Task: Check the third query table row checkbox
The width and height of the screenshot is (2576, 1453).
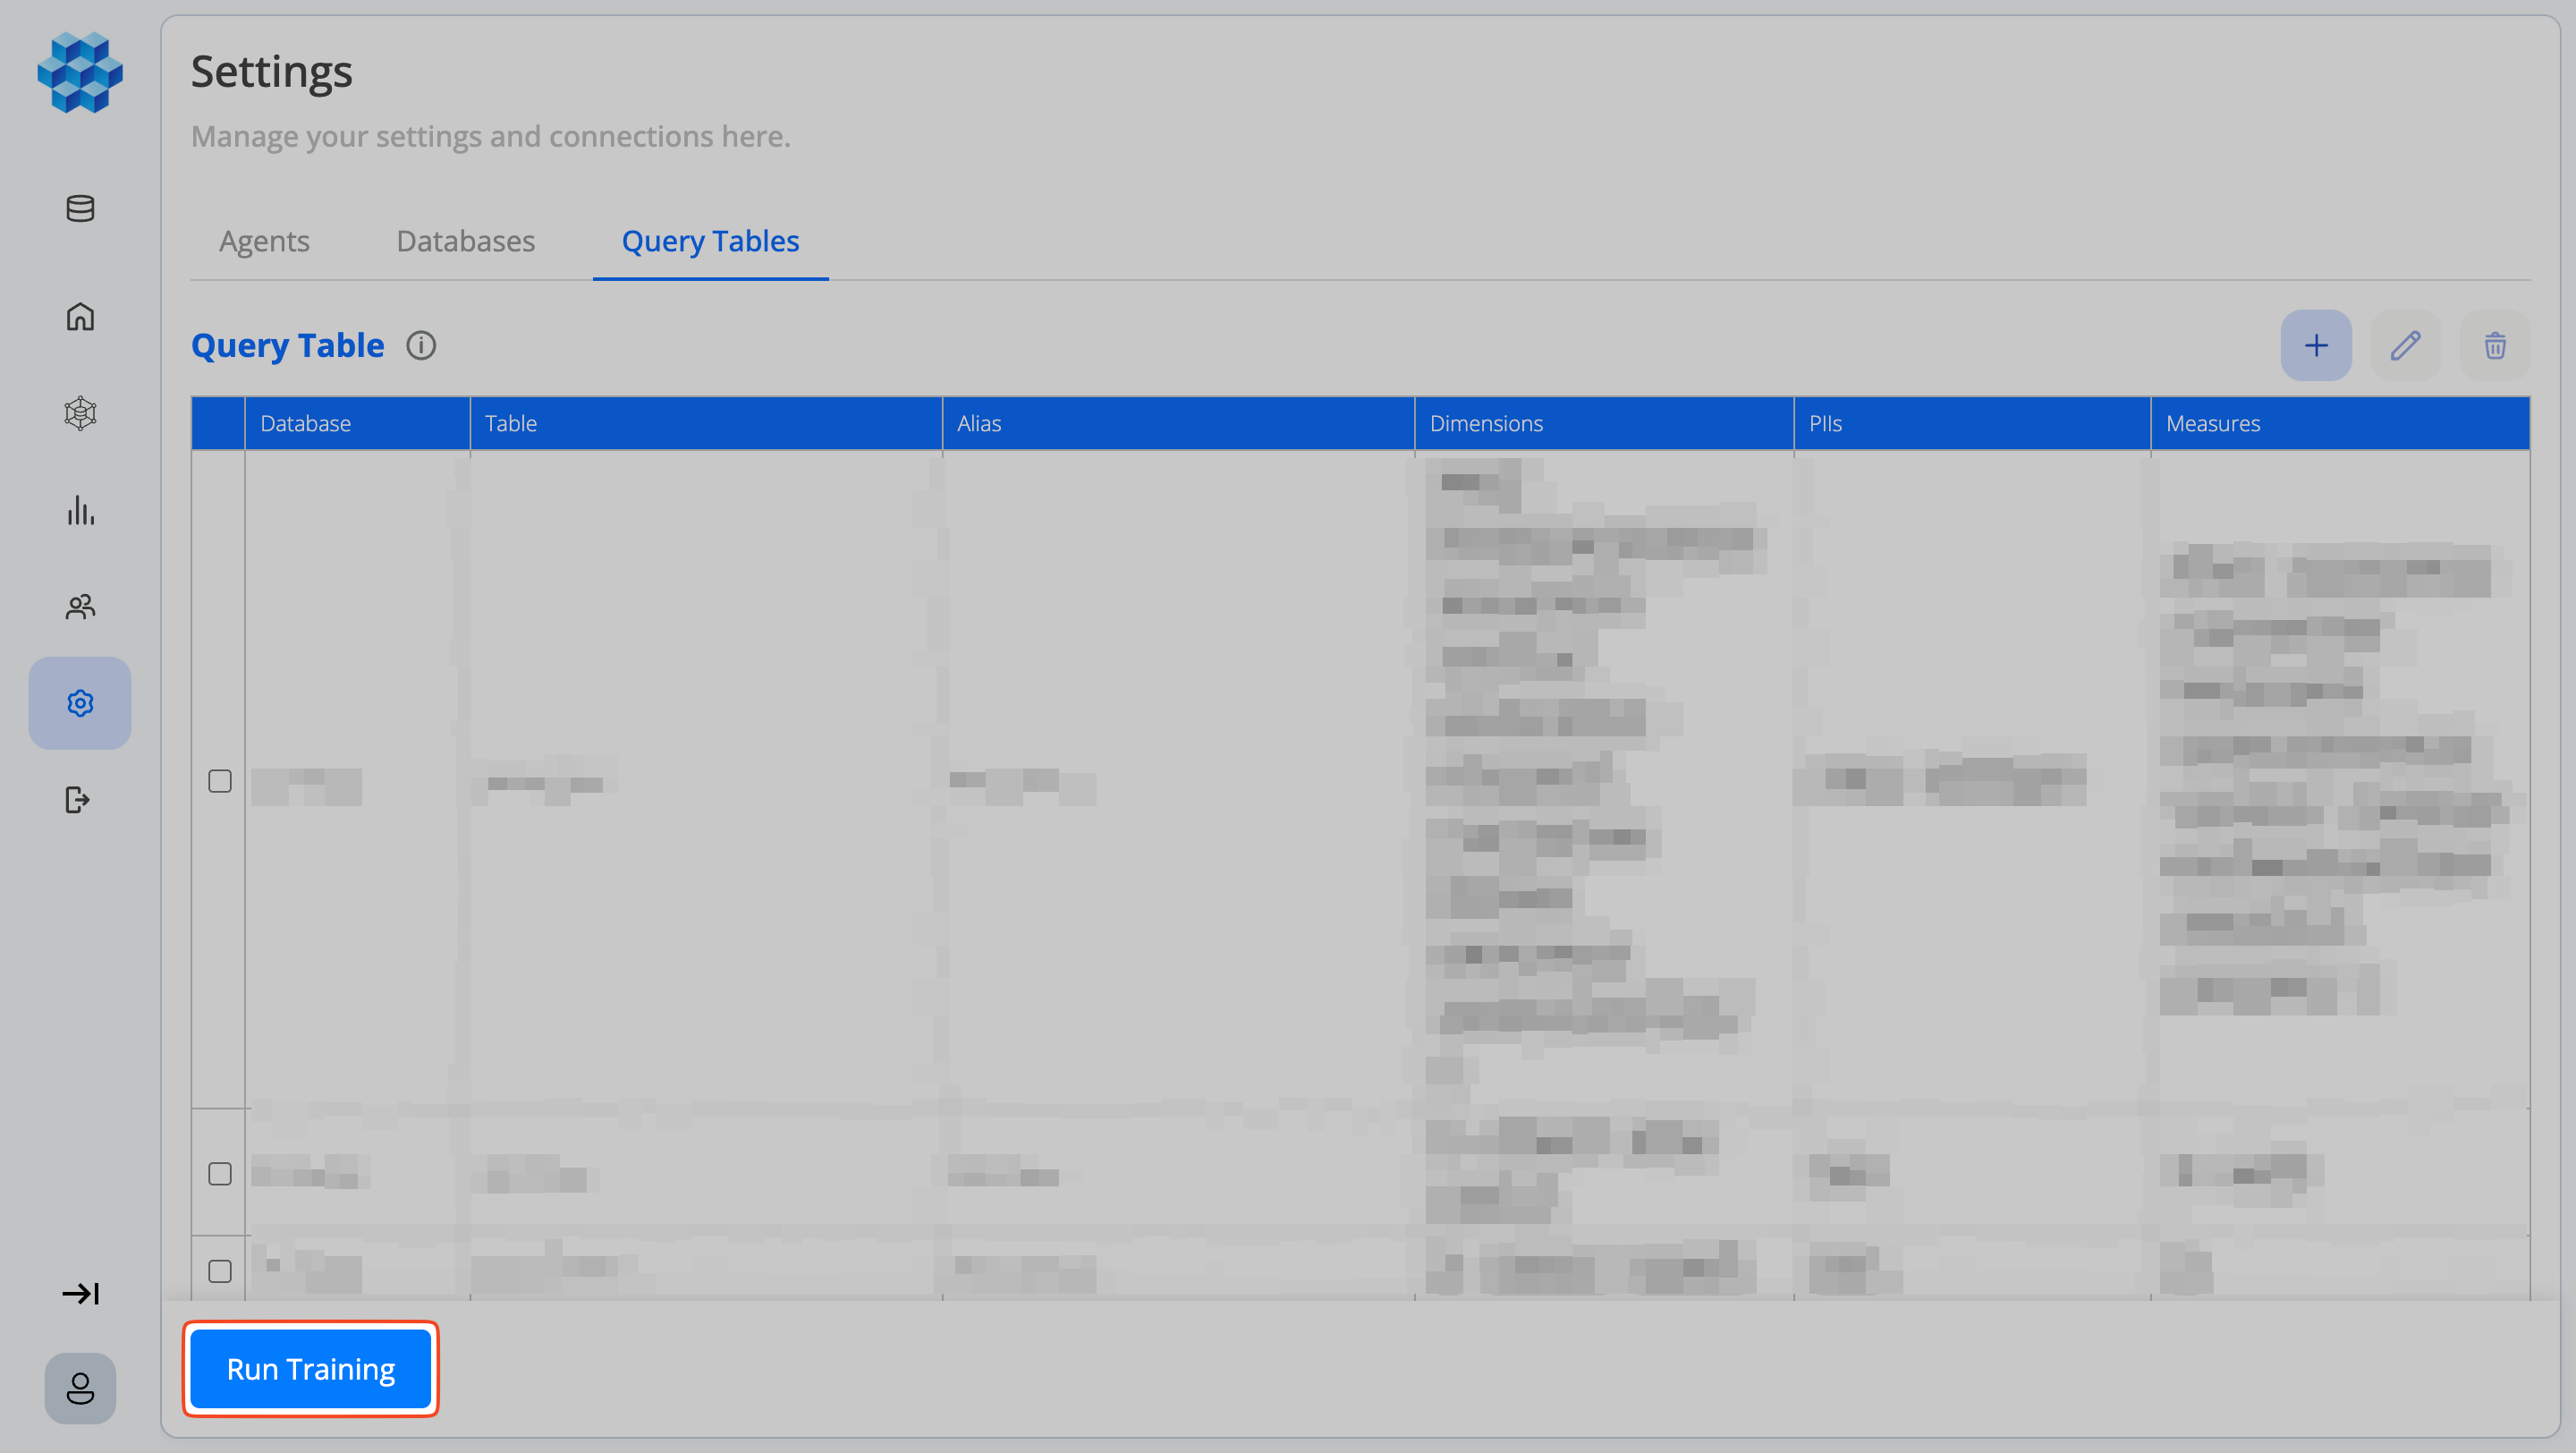Action: 220,1270
